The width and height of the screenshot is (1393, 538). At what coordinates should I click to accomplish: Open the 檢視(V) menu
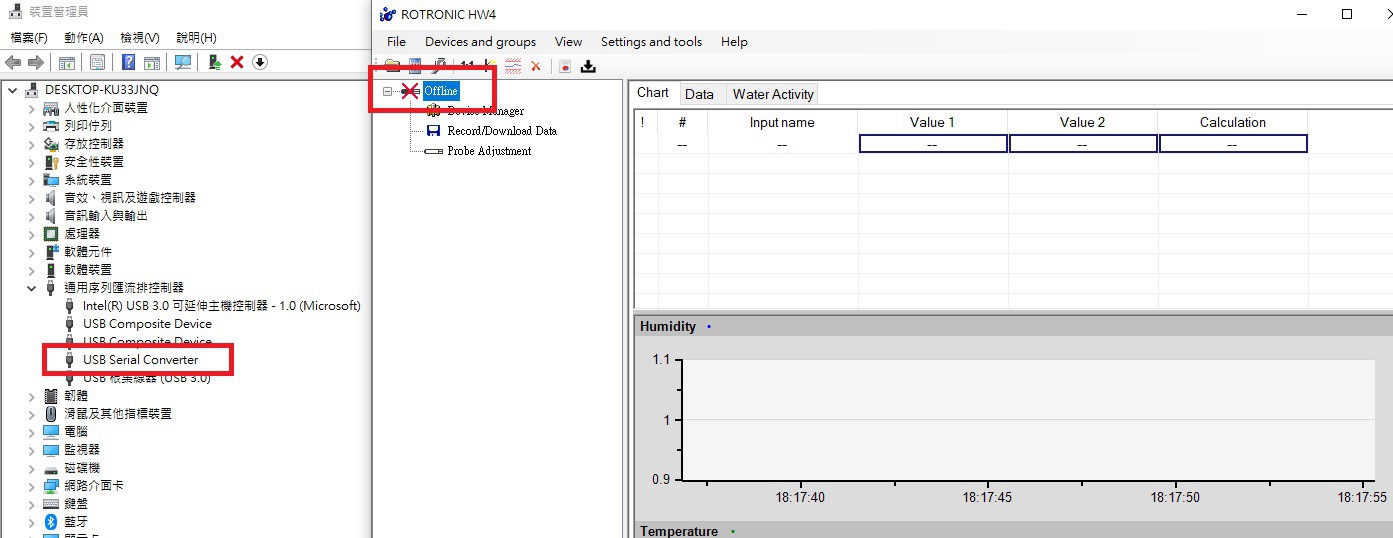(x=140, y=37)
